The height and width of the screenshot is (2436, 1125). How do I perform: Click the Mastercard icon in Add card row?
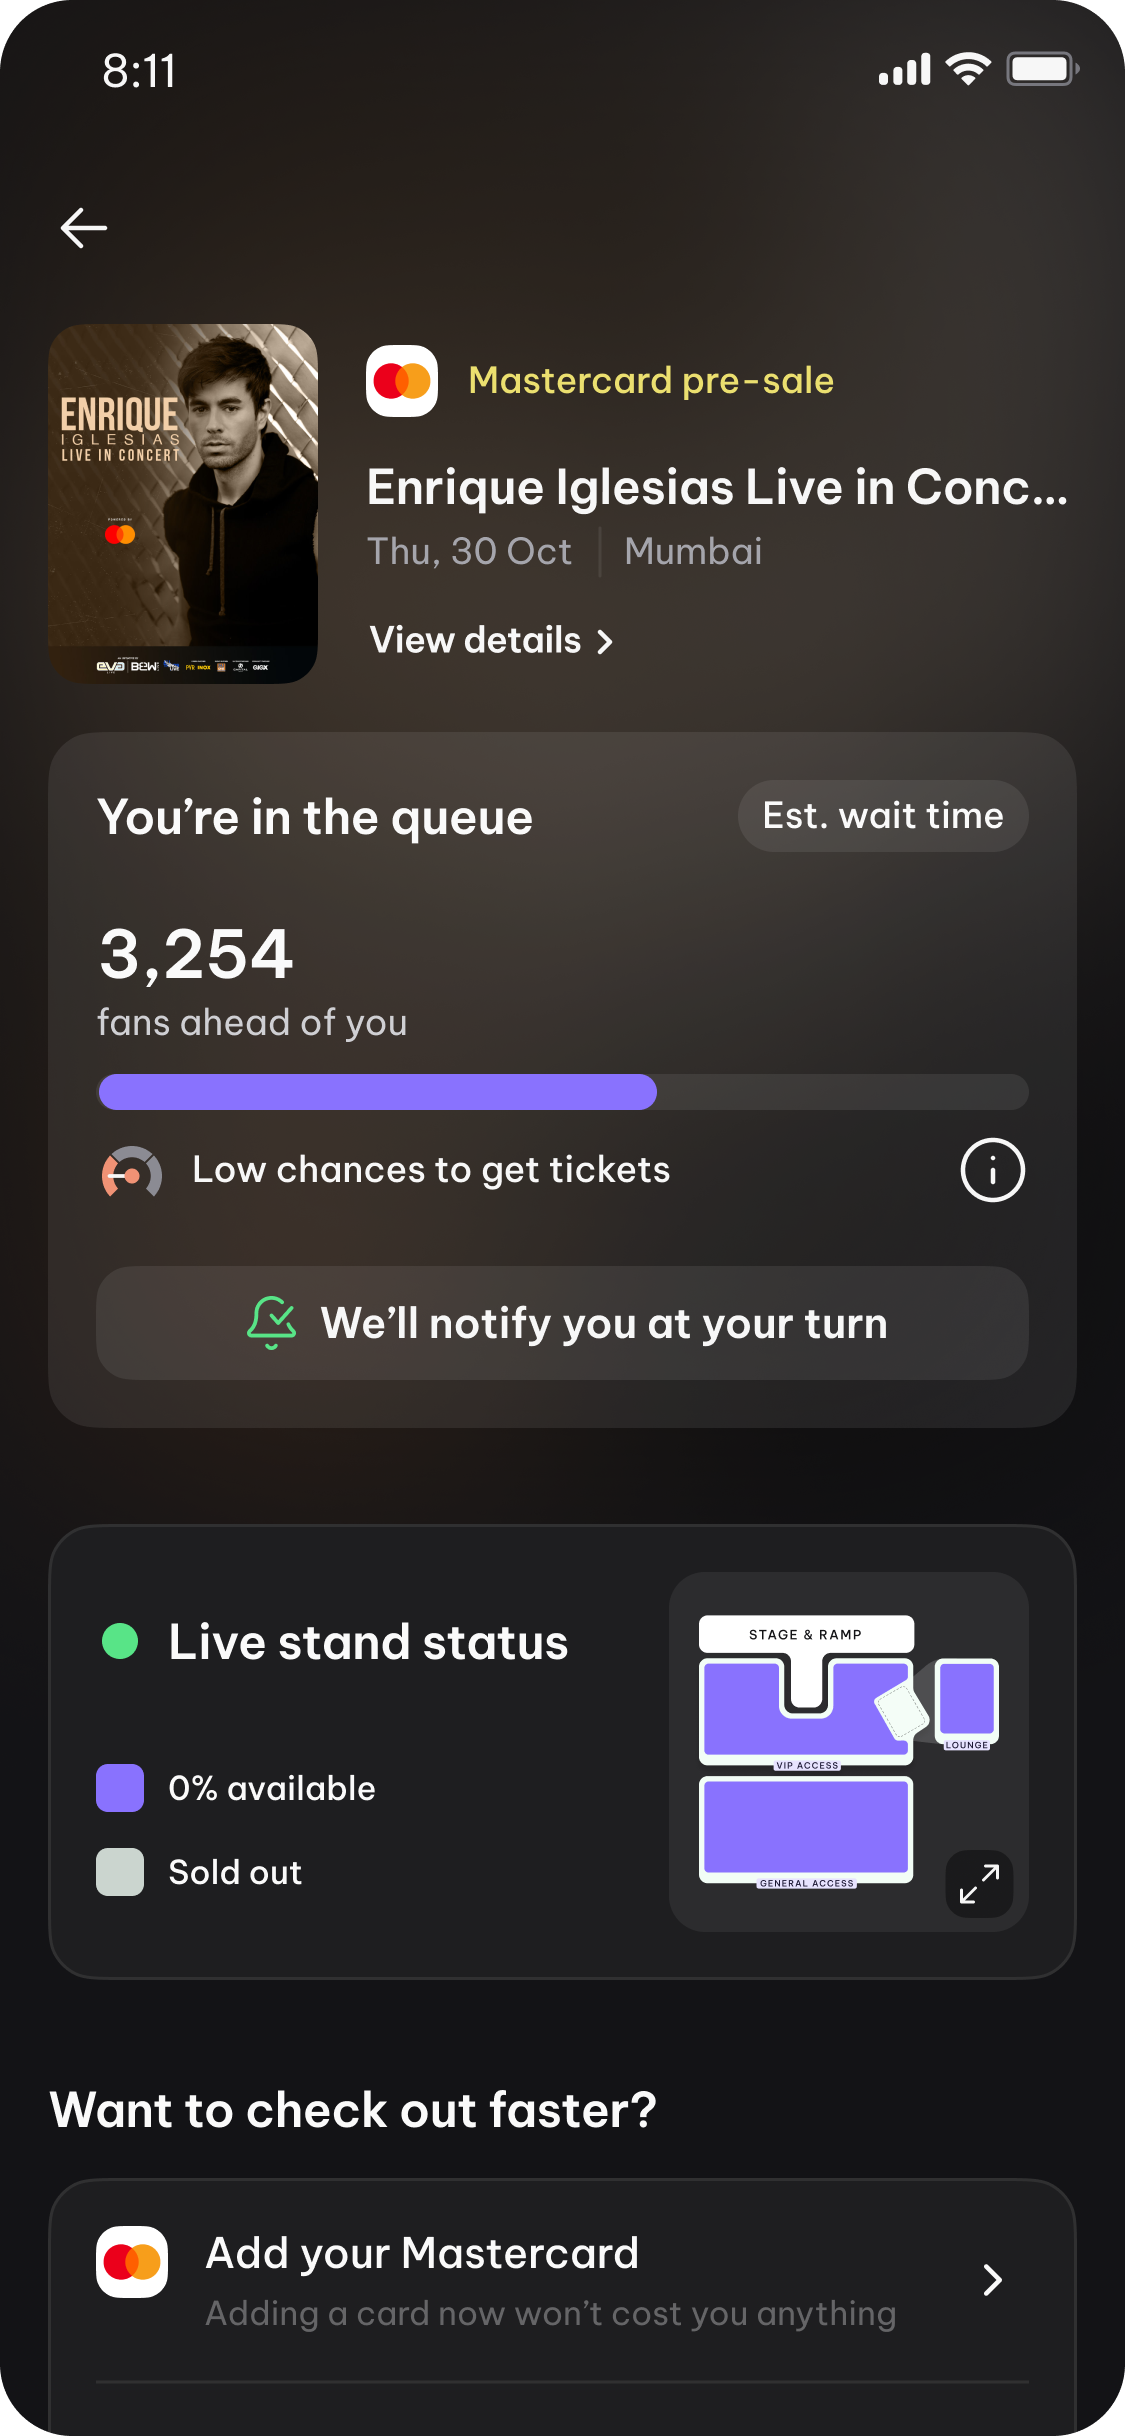pos(132,2261)
